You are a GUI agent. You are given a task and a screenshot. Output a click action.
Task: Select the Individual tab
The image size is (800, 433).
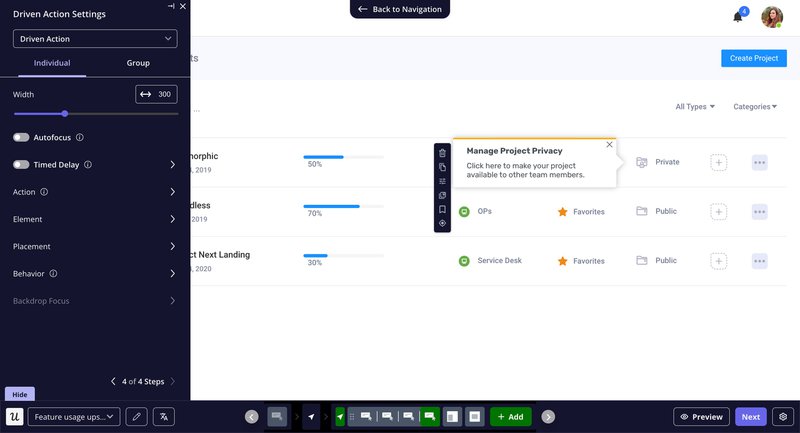click(52, 63)
